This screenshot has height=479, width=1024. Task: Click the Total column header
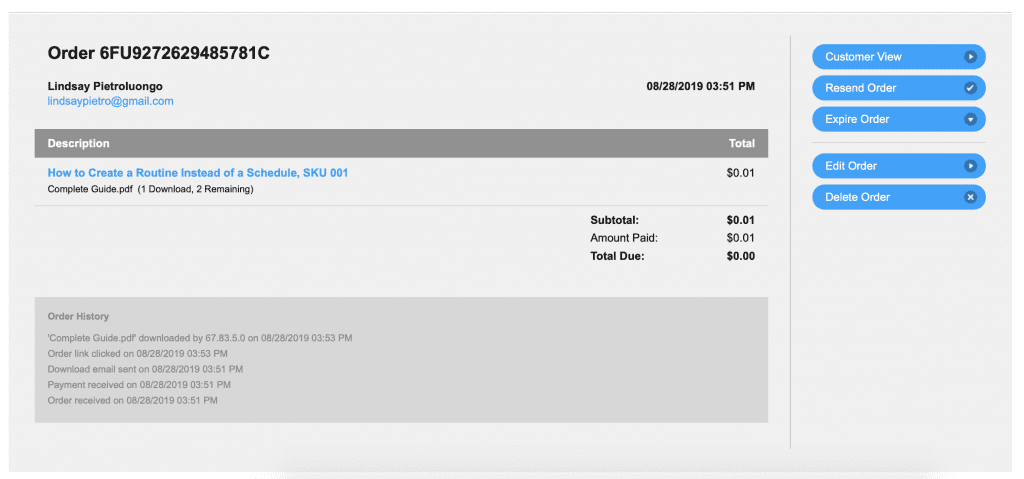click(x=741, y=143)
